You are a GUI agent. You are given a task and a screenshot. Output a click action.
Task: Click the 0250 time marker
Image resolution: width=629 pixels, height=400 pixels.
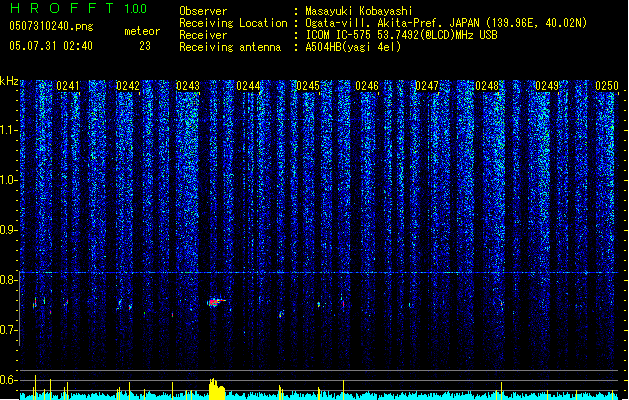607,86
